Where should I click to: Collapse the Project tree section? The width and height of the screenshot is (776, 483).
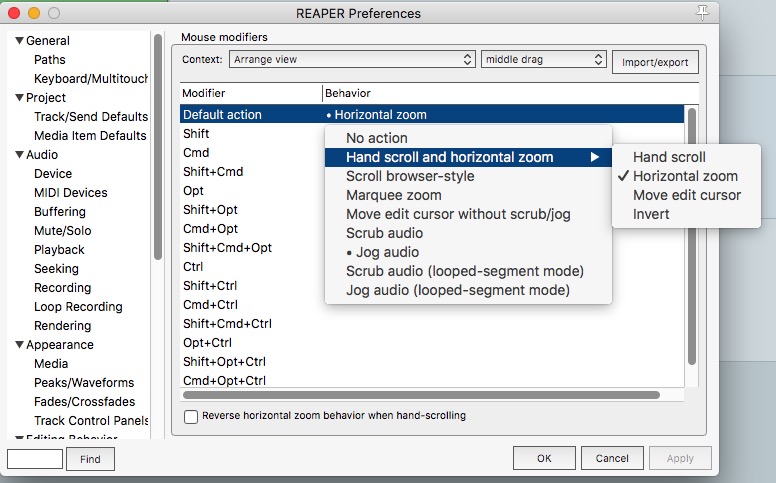pos(19,97)
